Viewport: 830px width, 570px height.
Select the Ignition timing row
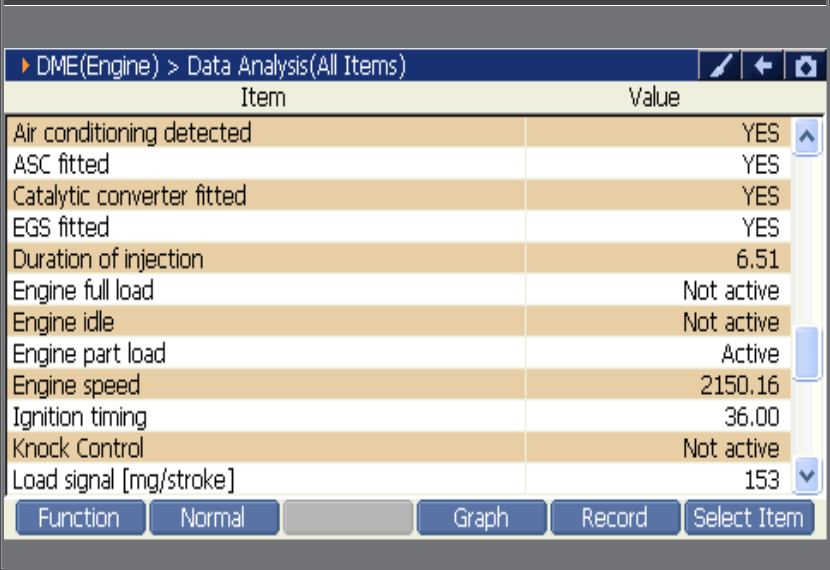click(x=399, y=417)
